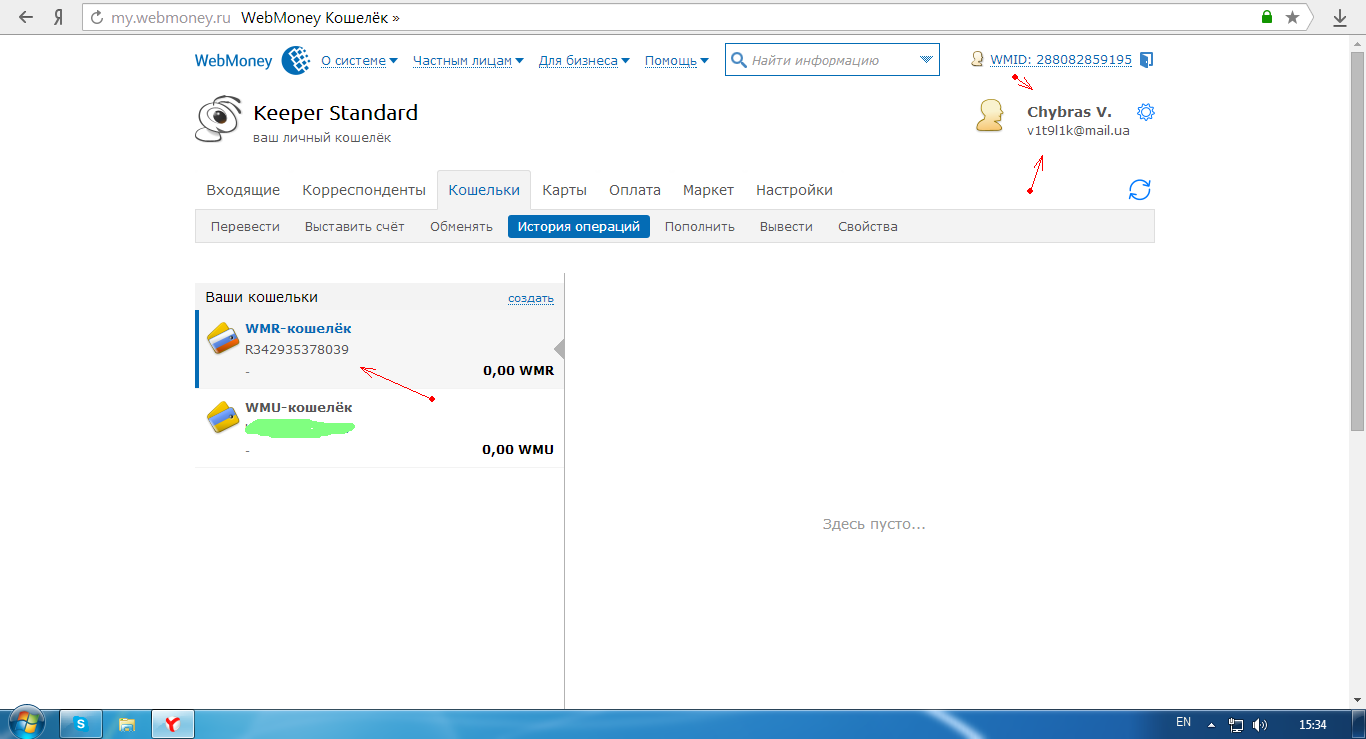
Task: Go back using the browser back arrow
Action: [26, 17]
